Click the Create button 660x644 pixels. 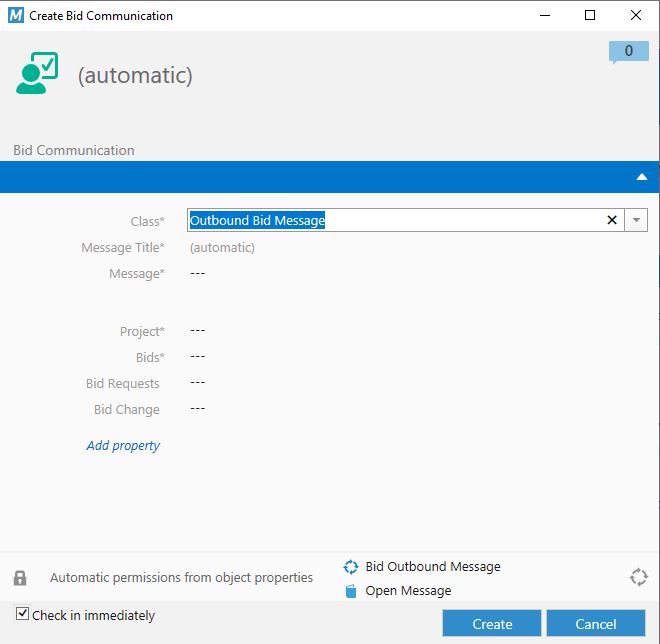(492, 624)
